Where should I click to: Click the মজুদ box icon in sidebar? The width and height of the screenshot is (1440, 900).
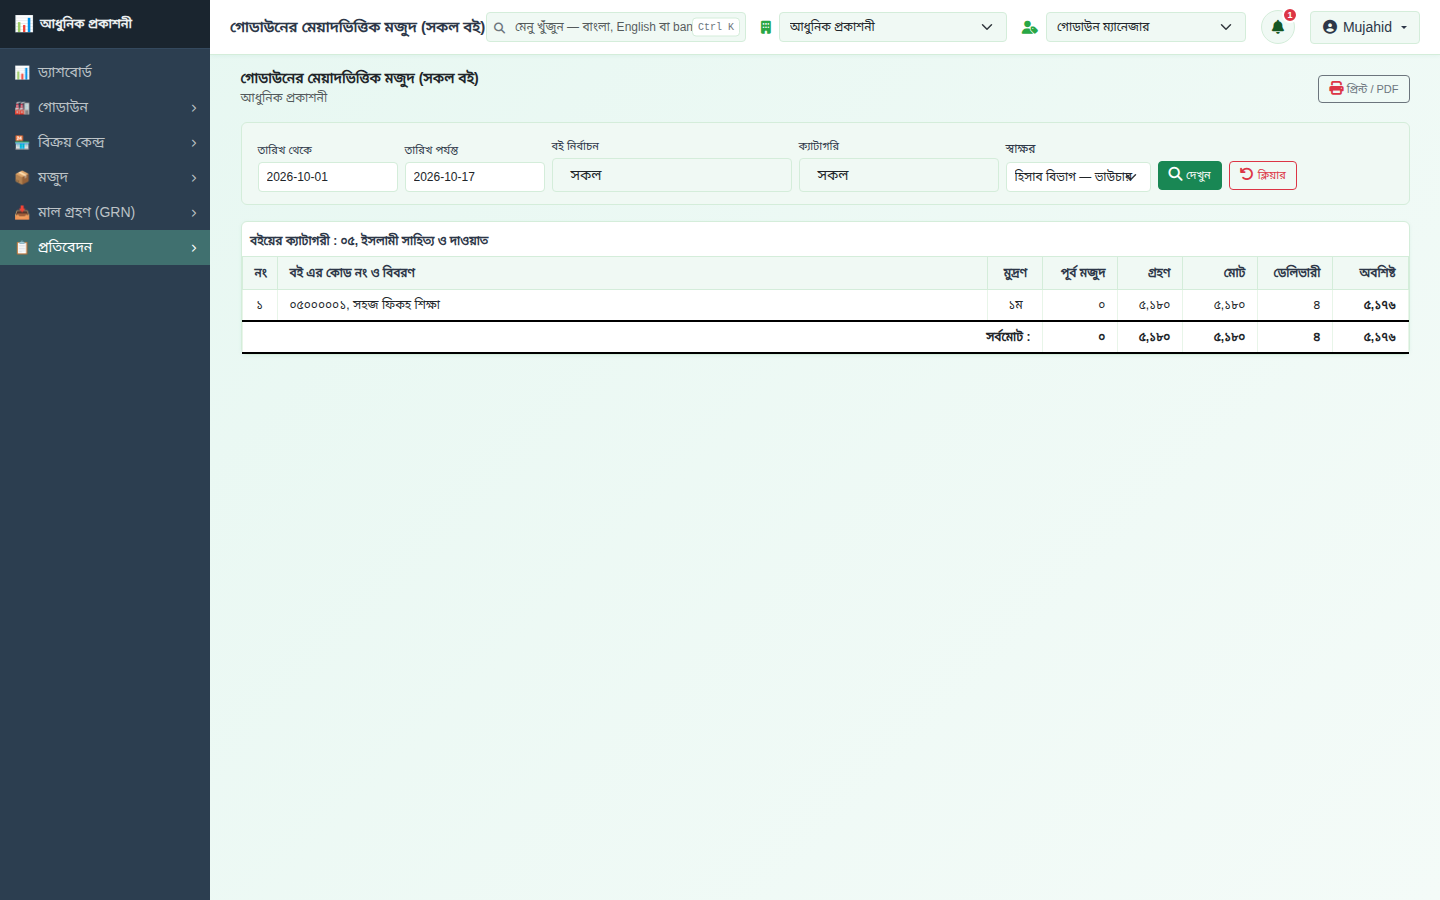22,177
